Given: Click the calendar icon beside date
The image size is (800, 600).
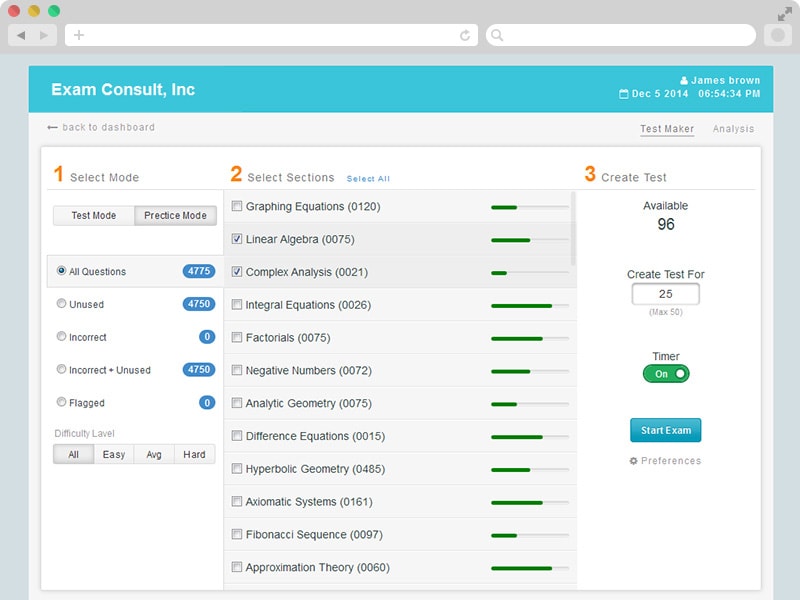Looking at the screenshot, I should (623, 94).
